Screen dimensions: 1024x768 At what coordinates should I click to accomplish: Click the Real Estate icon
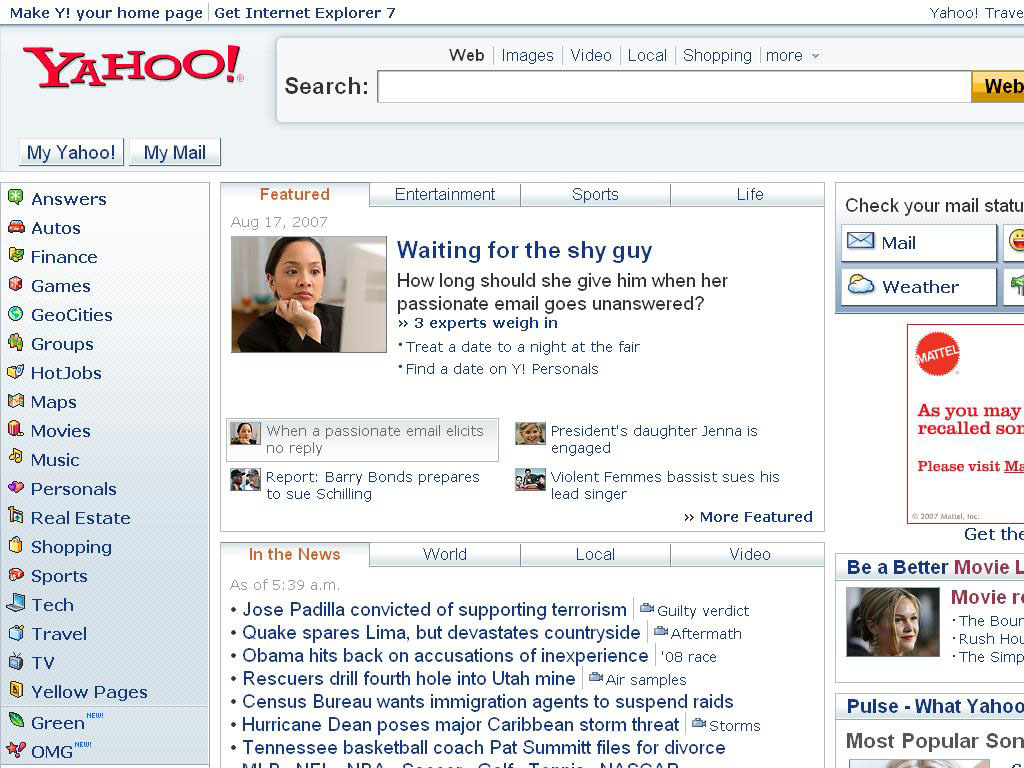coord(16,516)
